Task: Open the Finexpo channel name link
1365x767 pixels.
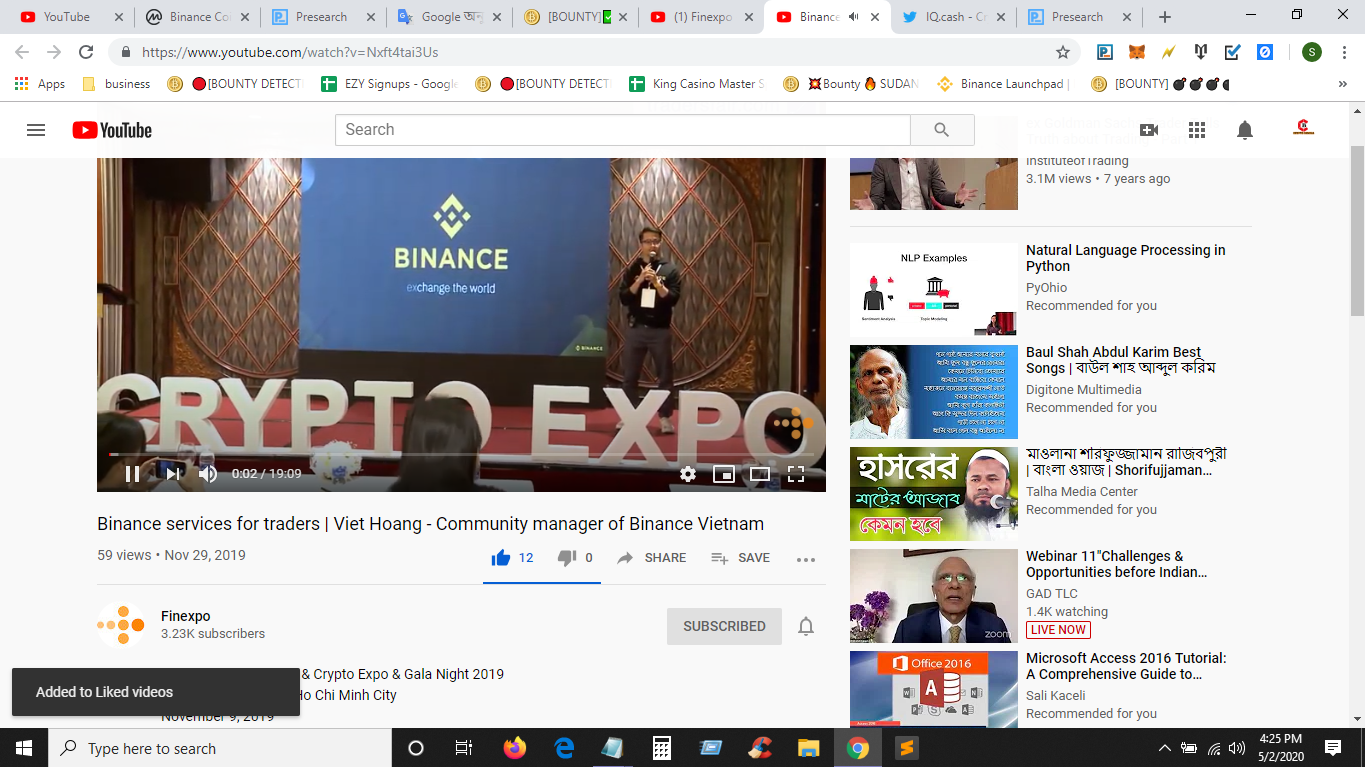Action: 186,616
